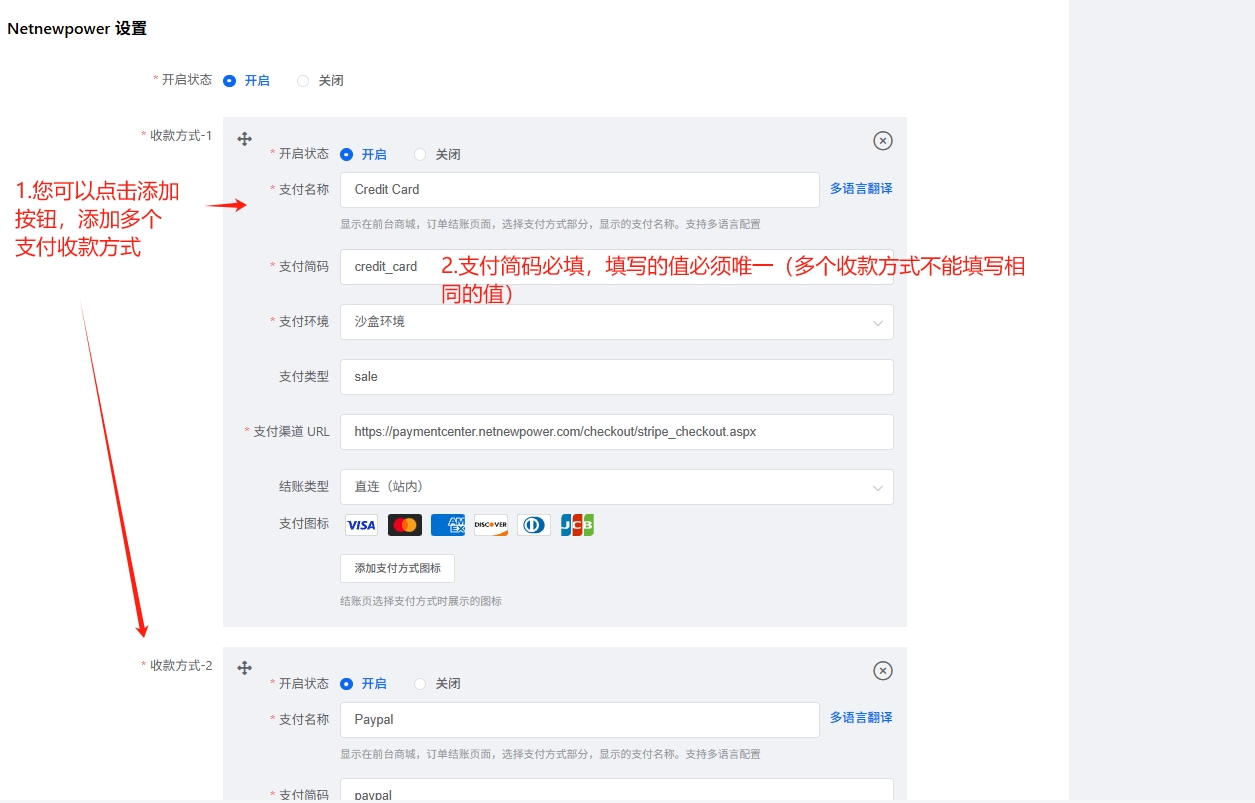Click drag handle icon of 收款方式-2
The image size is (1255, 803).
point(244,668)
